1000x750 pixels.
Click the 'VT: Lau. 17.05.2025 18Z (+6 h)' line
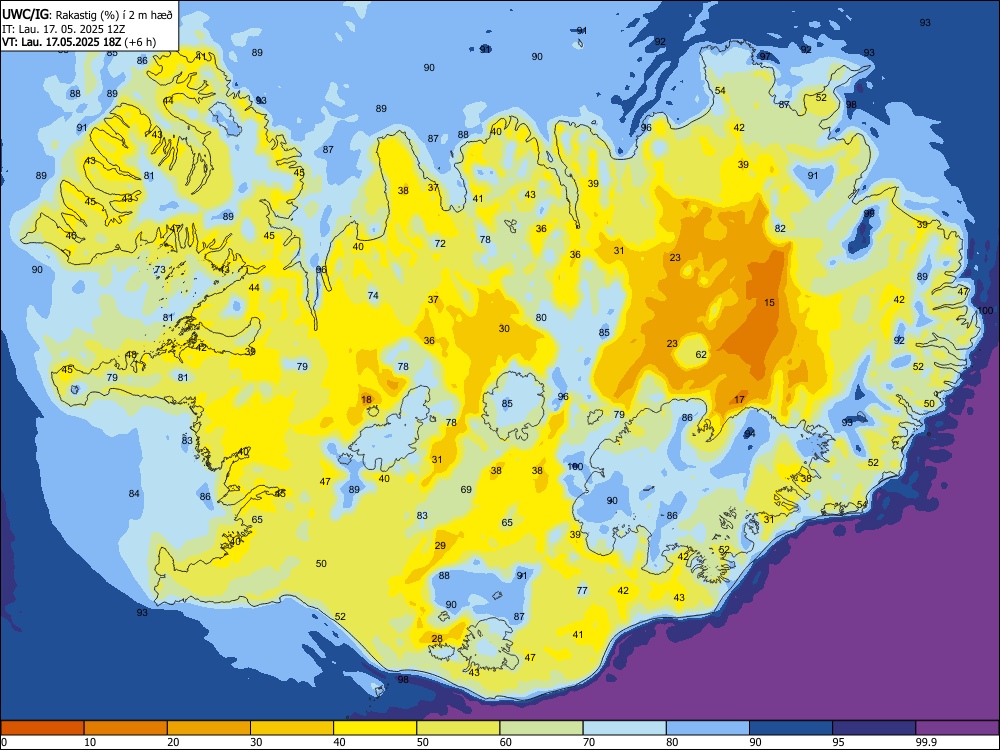tap(78, 42)
